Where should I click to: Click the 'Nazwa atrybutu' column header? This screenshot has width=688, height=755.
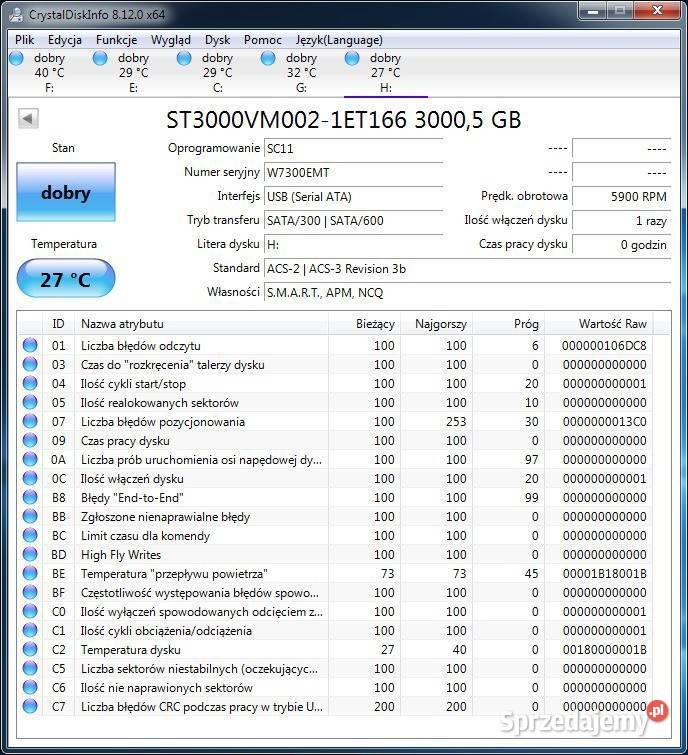tap(122, 324)
